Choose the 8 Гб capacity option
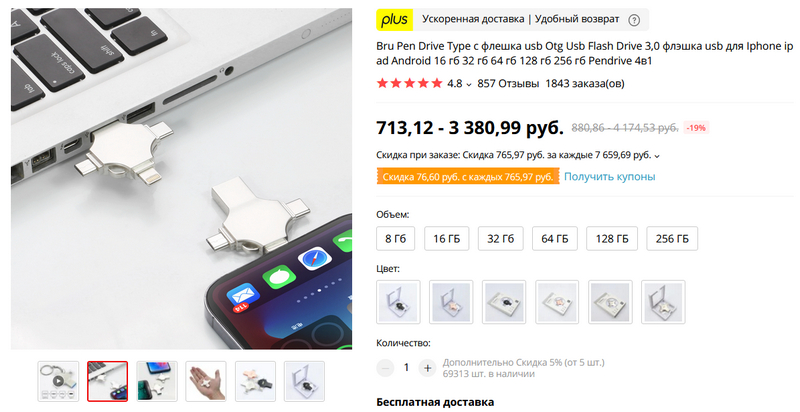Viewport: 800px width, 412px height. (x=395, y=239)
